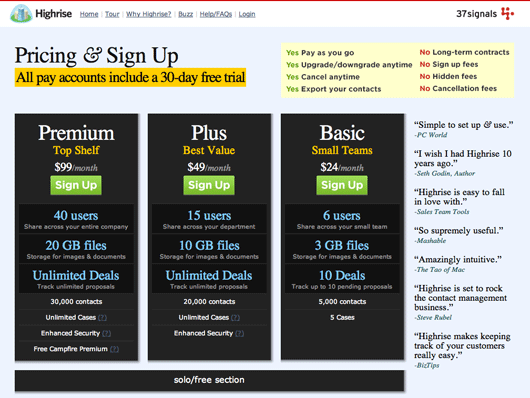The image size is (530, 398).
Task: Go to the Home nav link
Action: [89, 14]
